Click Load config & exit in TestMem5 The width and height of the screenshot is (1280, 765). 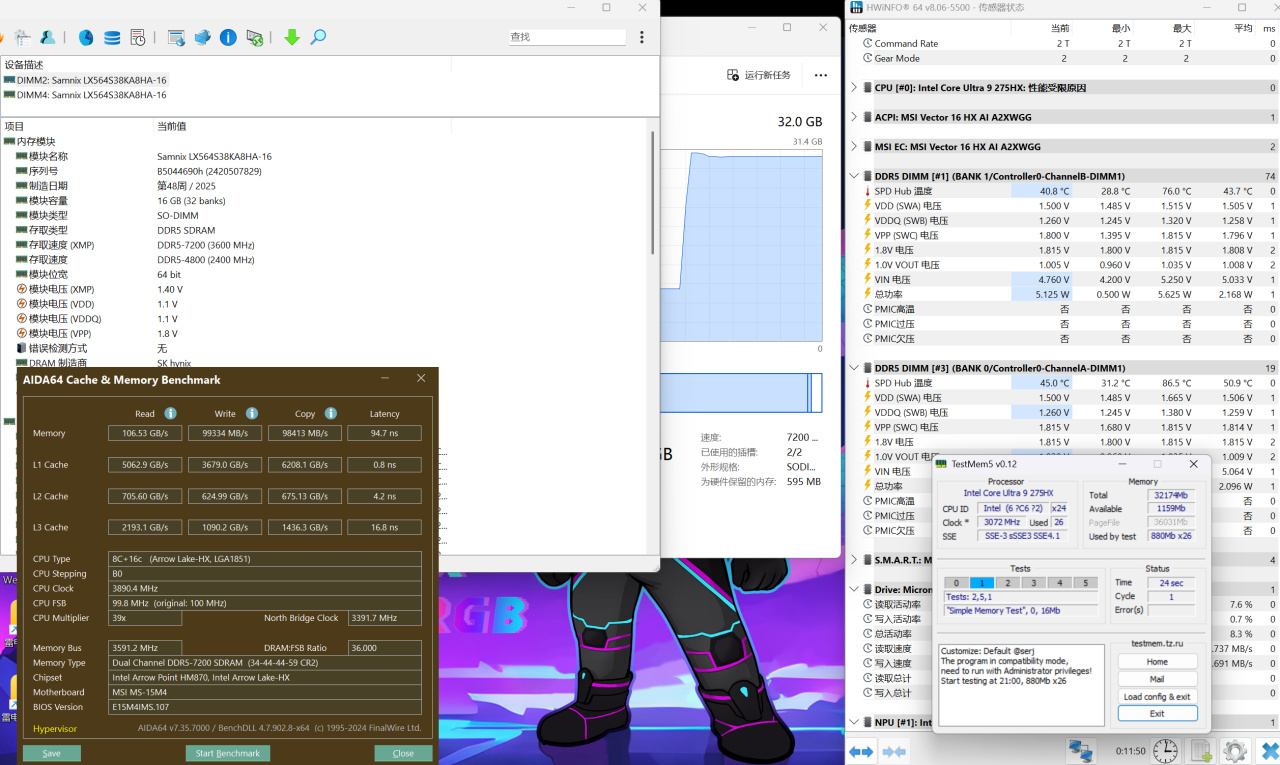point(1157,696)
